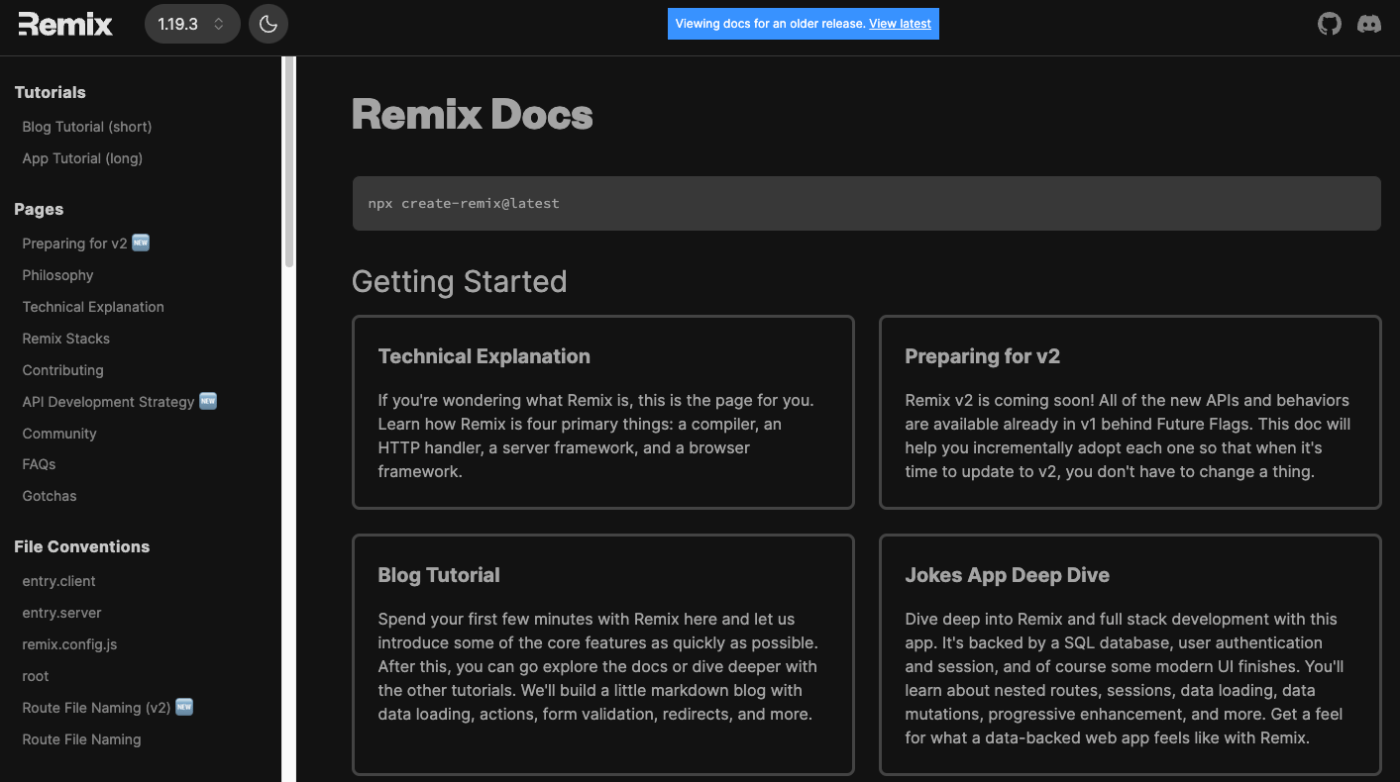Go to Remix logo home
The image size is (1400, 782).
65,24
